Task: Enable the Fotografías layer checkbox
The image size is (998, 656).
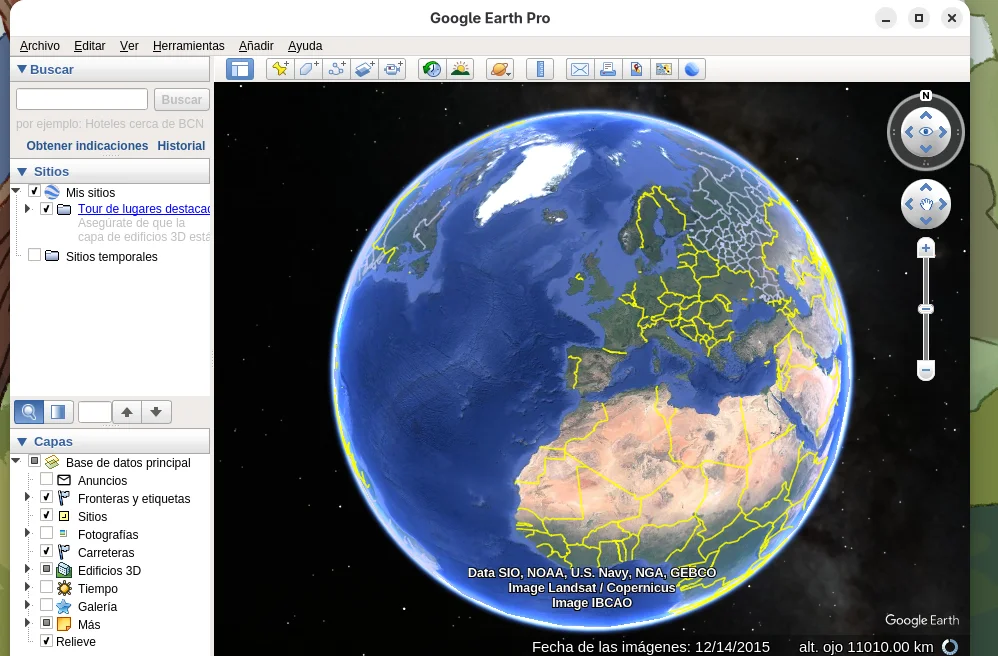Action: 46,533
